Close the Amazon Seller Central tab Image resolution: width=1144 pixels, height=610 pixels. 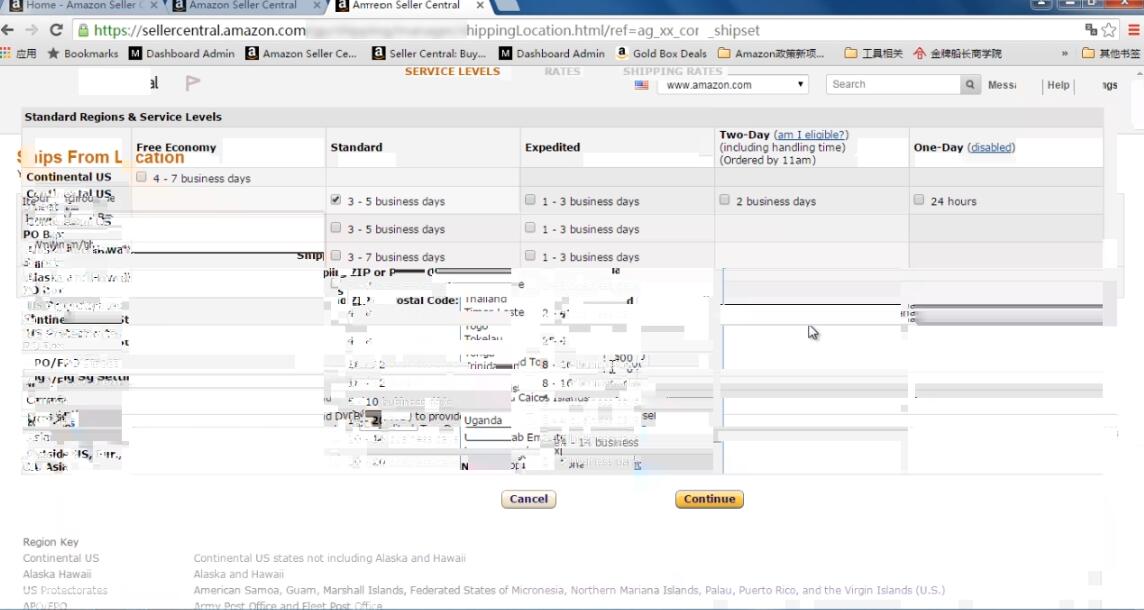tap(317, 5)
